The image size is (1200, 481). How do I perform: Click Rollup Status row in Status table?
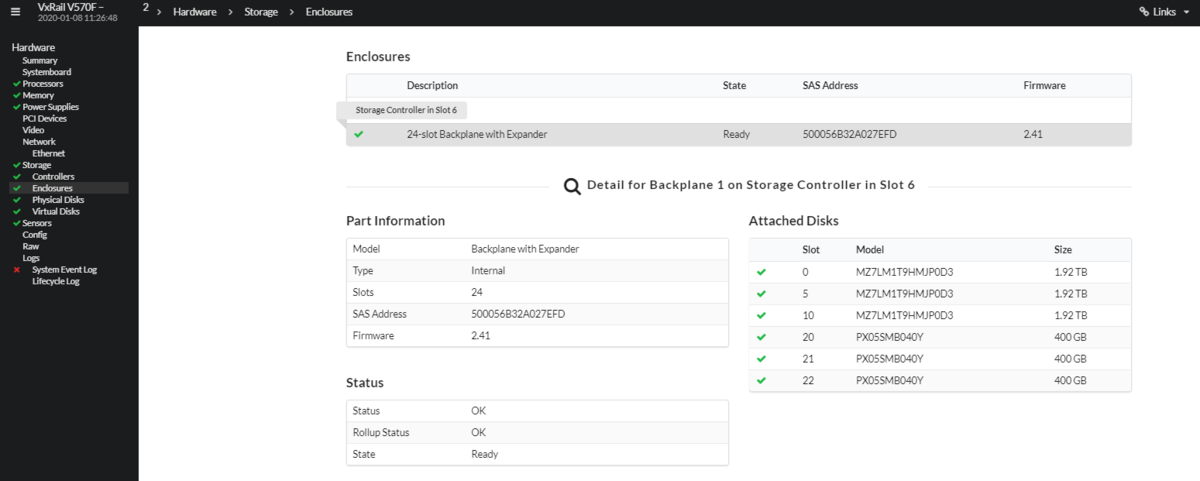click(x=537, y=433)
